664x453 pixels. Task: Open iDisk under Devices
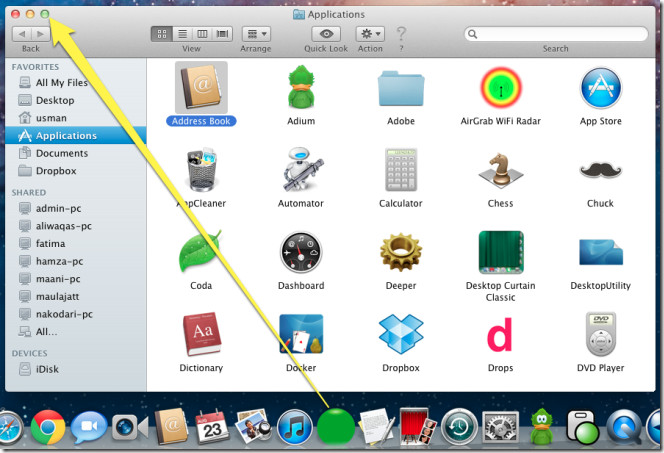tap(76, 369)
